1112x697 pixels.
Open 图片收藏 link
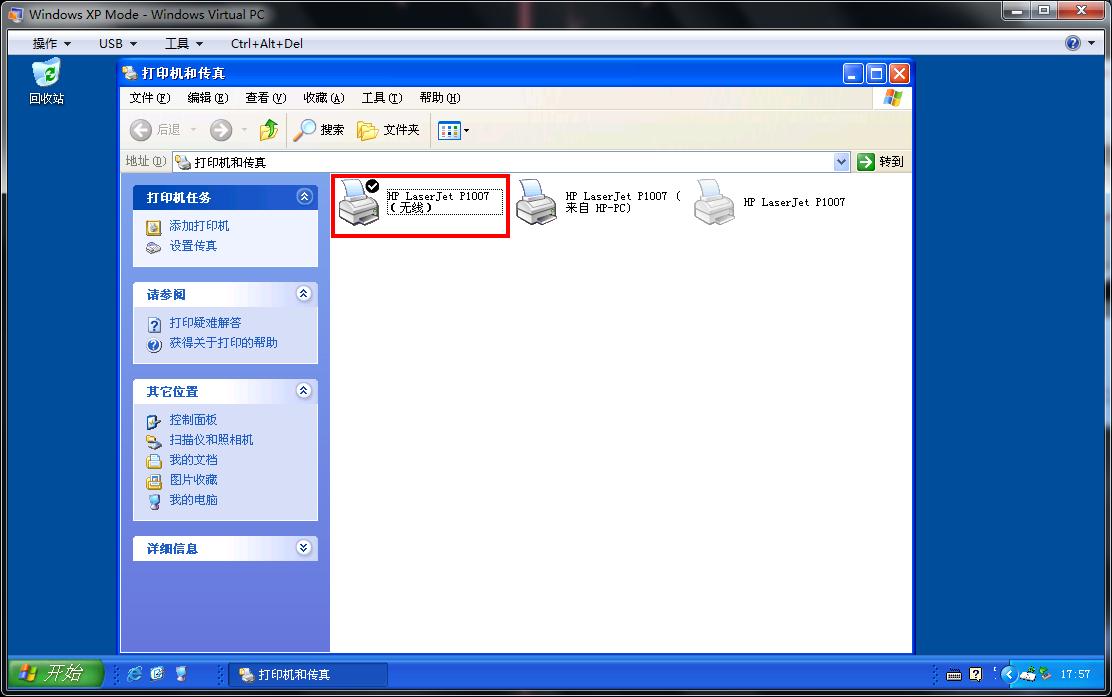(x=193, y=480)
